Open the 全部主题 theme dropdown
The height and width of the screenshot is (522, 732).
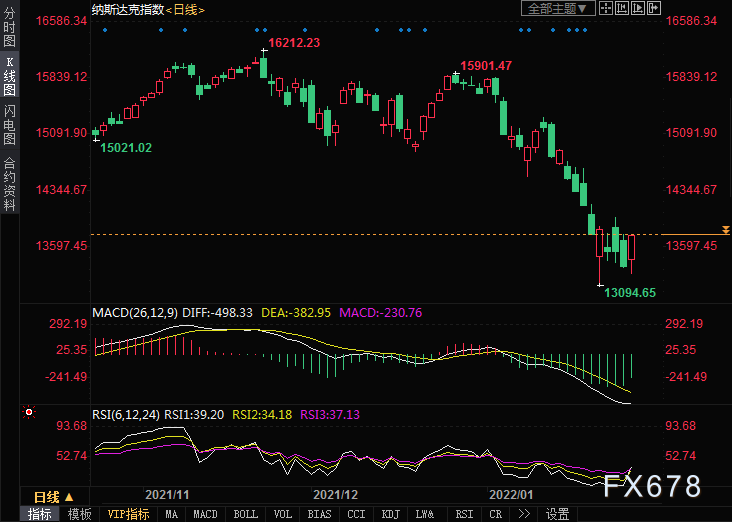(558, 8)
